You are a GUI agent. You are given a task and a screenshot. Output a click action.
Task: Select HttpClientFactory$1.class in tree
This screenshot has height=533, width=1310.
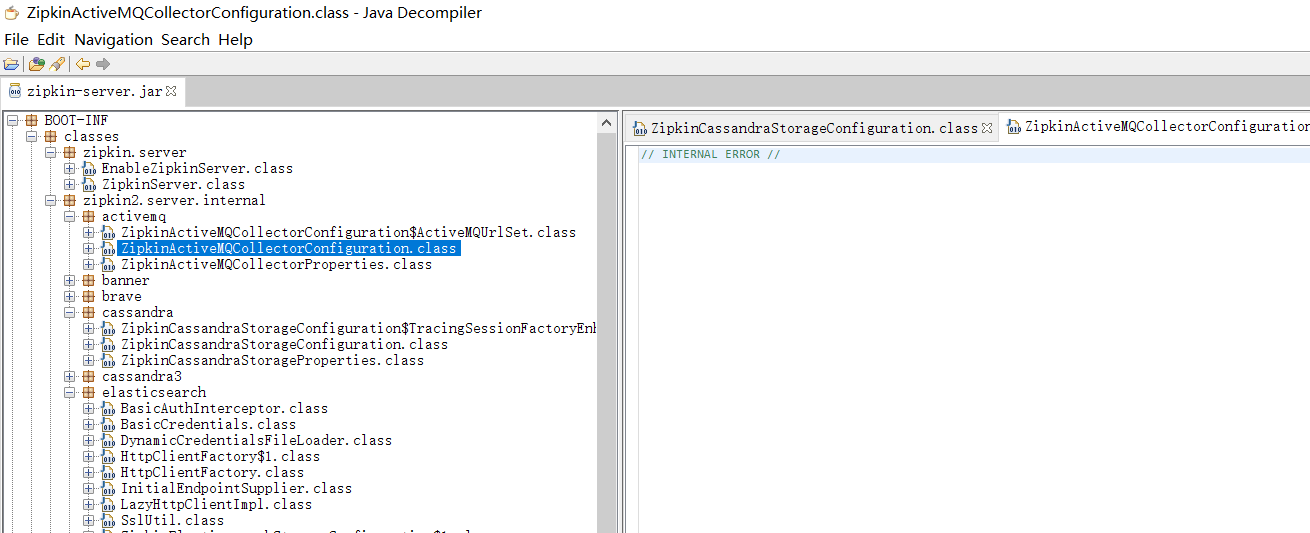220,456
